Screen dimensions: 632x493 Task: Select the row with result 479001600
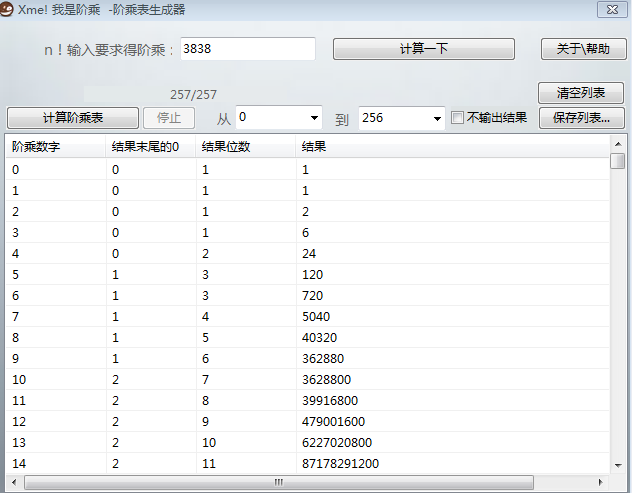pyautogui.click(x=307, y=421)
